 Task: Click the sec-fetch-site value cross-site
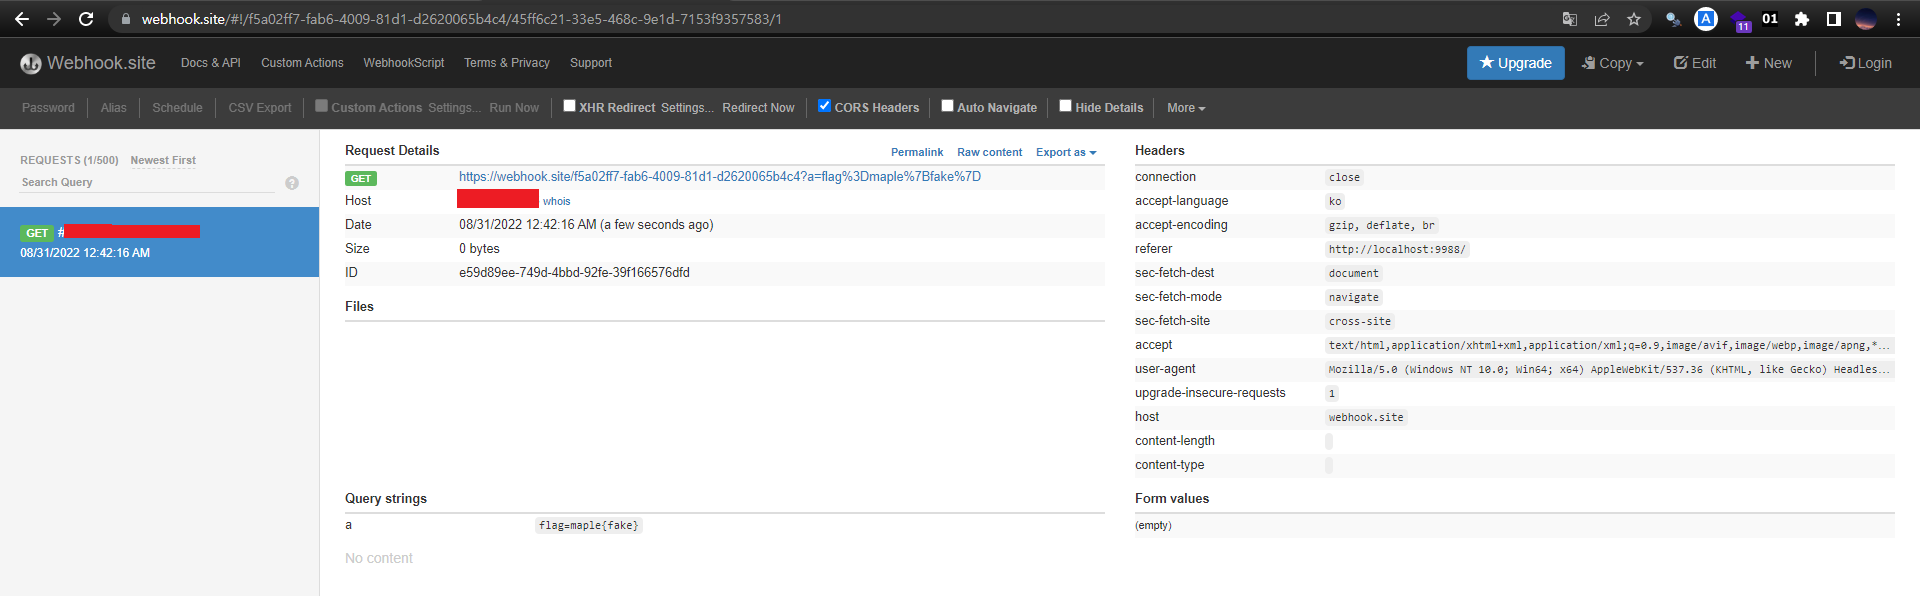coord(1359,321)
